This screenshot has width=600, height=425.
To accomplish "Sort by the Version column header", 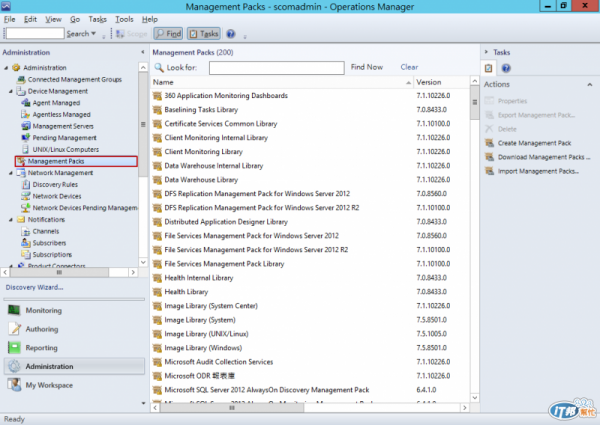I will click(441, 82).
